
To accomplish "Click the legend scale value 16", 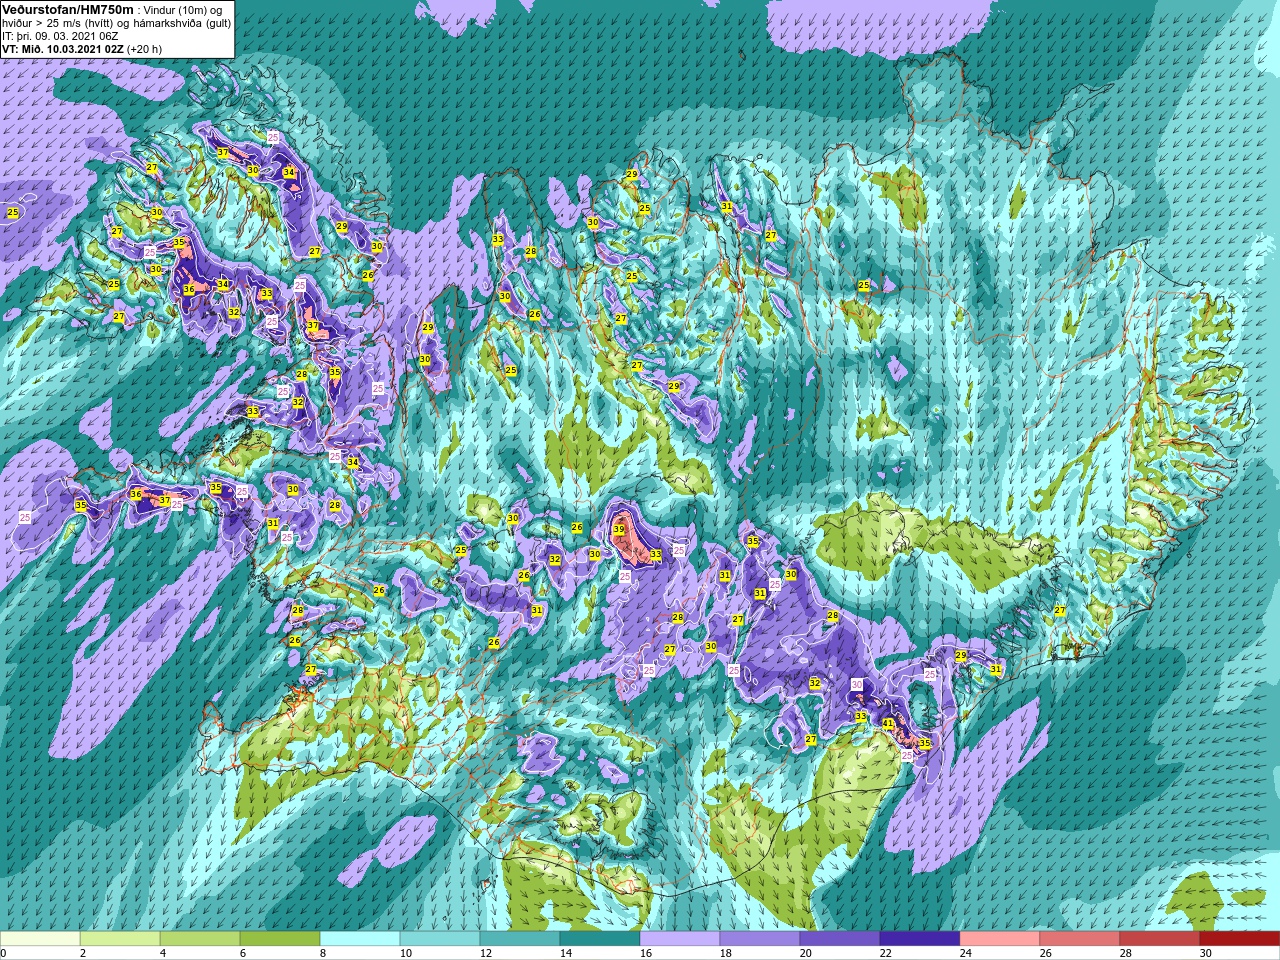I will 647,953.
